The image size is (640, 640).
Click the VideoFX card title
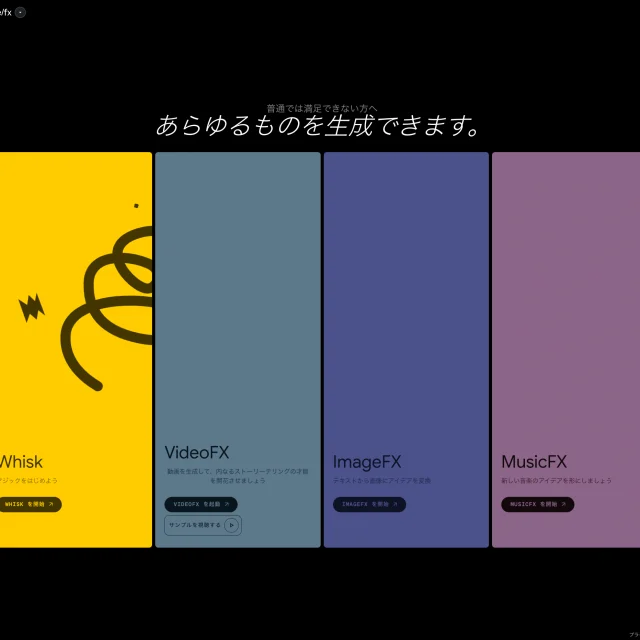coord(197,453)
